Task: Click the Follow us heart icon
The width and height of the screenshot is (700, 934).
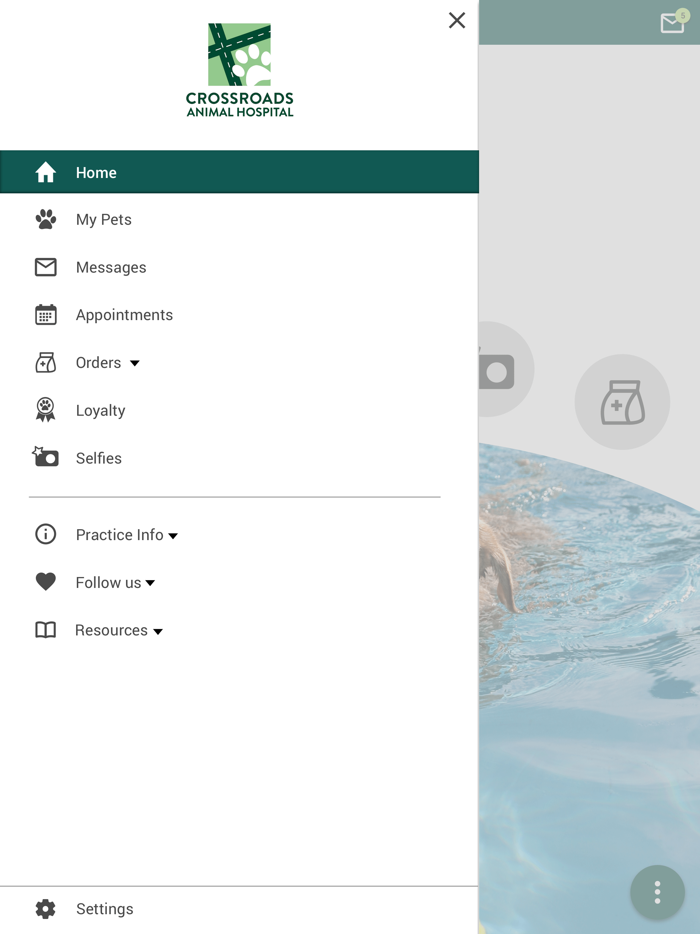Action: click(45, 581)
